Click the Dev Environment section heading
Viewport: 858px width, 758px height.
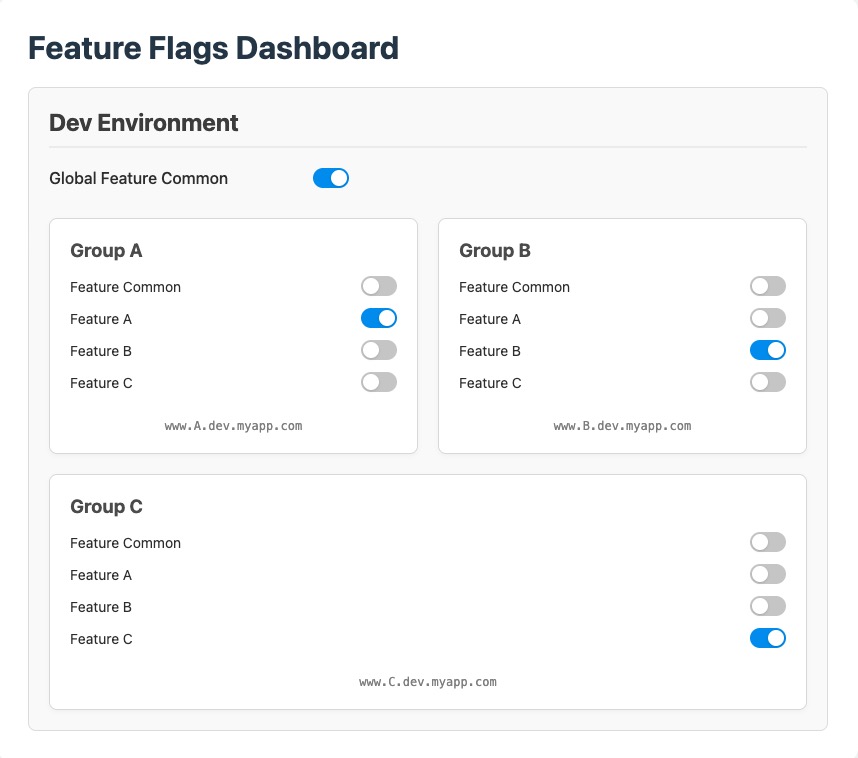(144, 123)
